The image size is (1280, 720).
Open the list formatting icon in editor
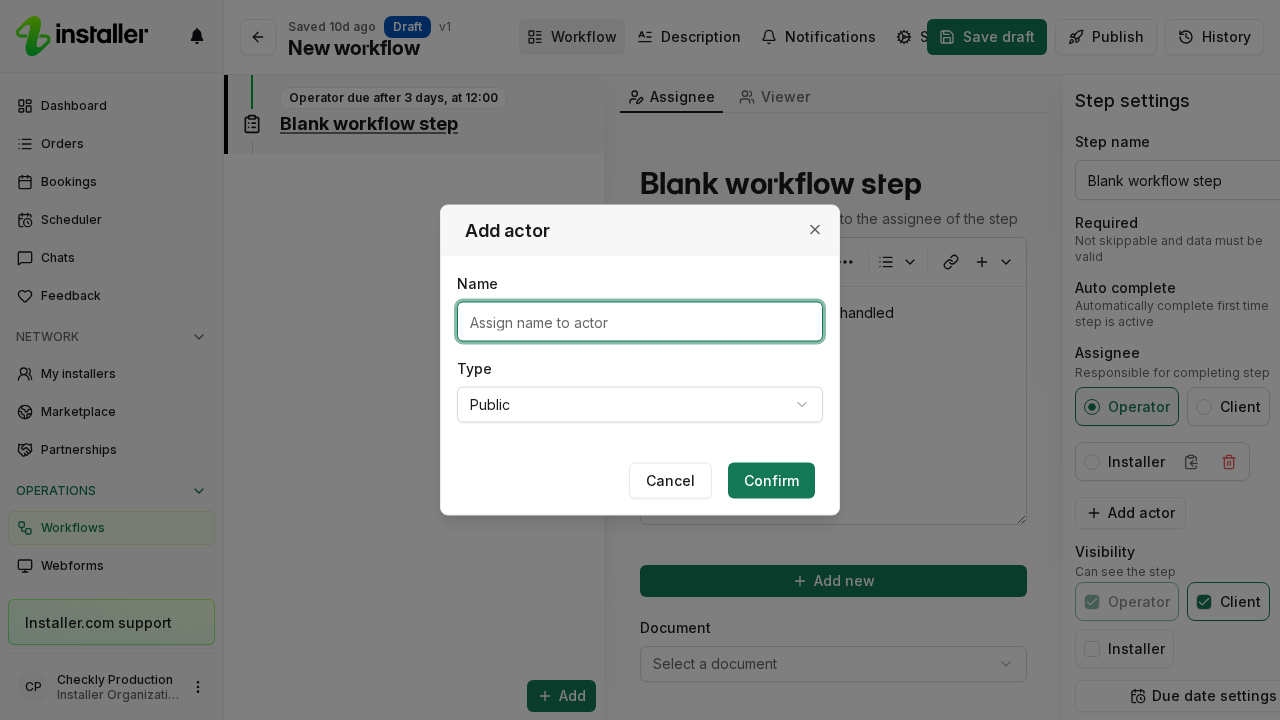pos(886,262)
